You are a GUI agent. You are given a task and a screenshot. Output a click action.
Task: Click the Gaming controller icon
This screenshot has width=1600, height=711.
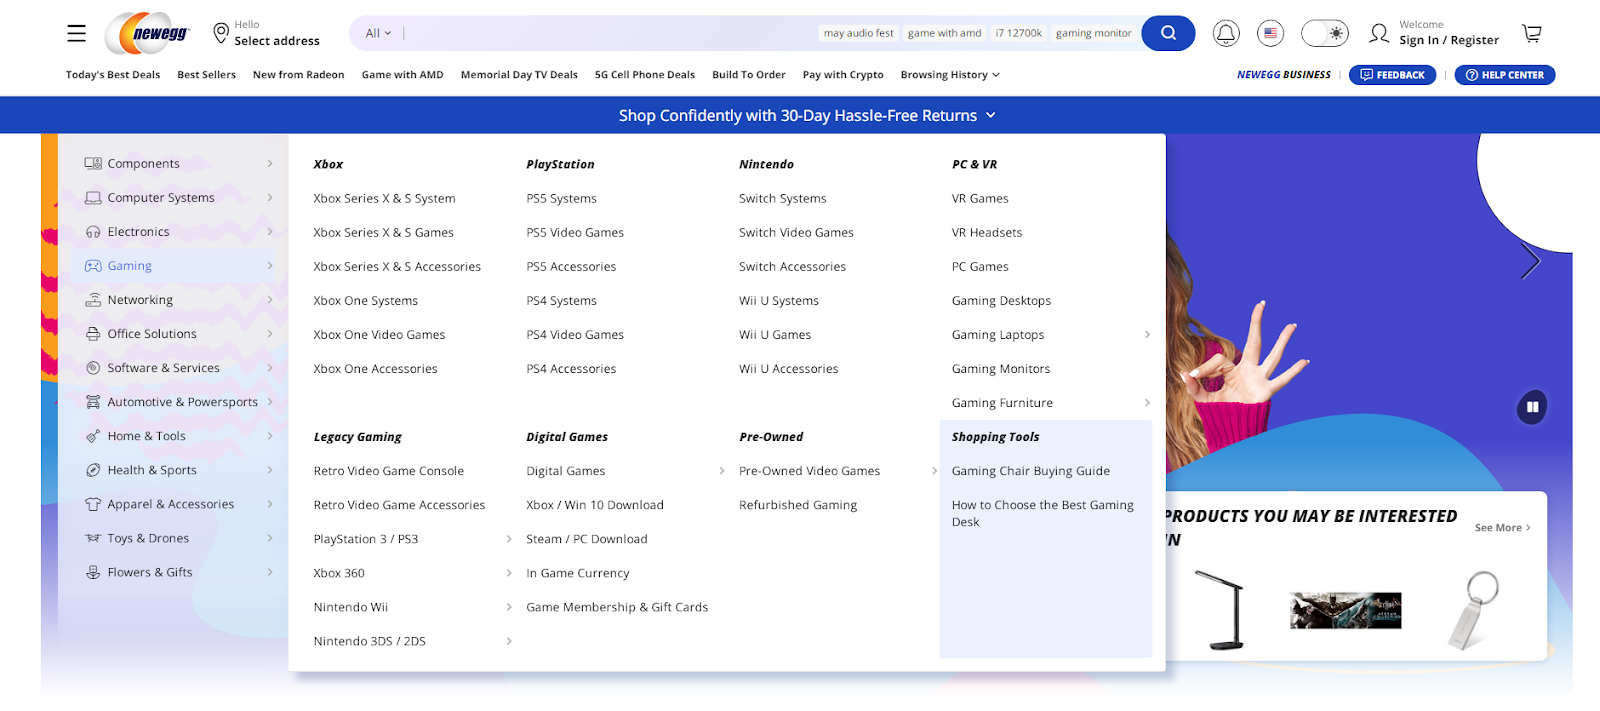[x=93, y=266]
